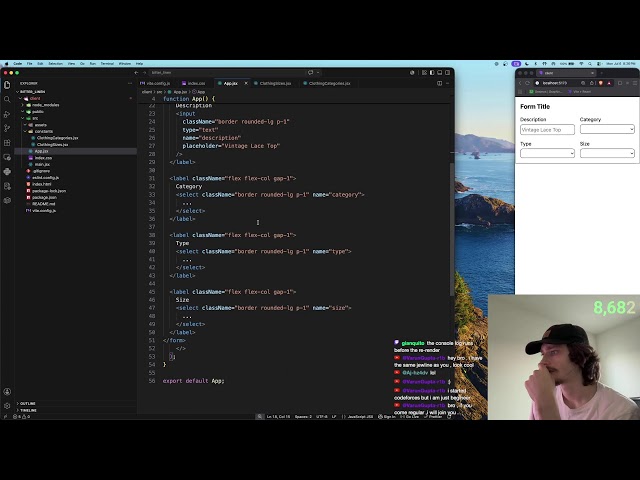Open the Copilot chat icon in title bar
Viewport: 640px width, 480px height.
[311, 73]
